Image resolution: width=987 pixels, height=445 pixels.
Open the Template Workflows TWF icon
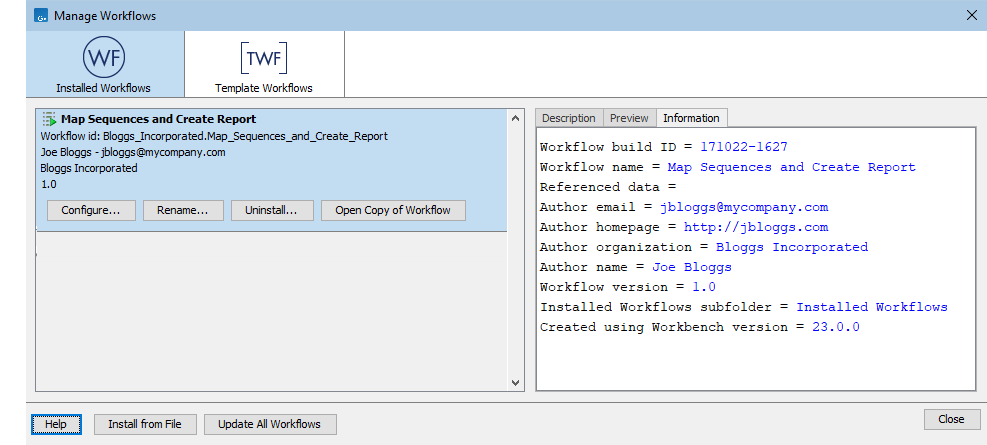pyautogui.click(x=263, y=57)
